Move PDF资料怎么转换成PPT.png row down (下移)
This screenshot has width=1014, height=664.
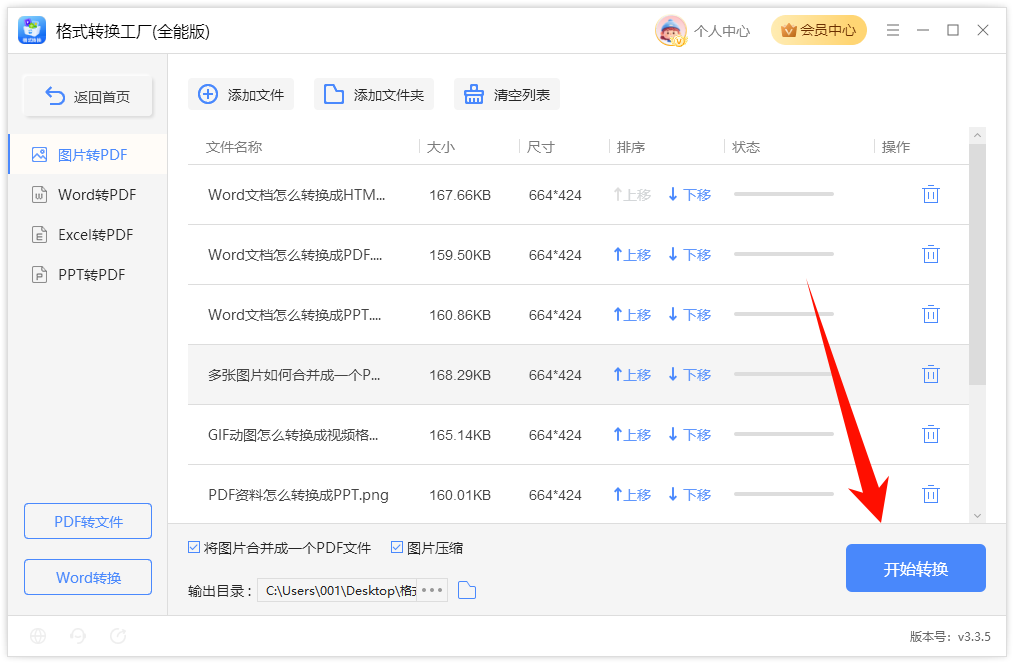click(x=689, y=495)
